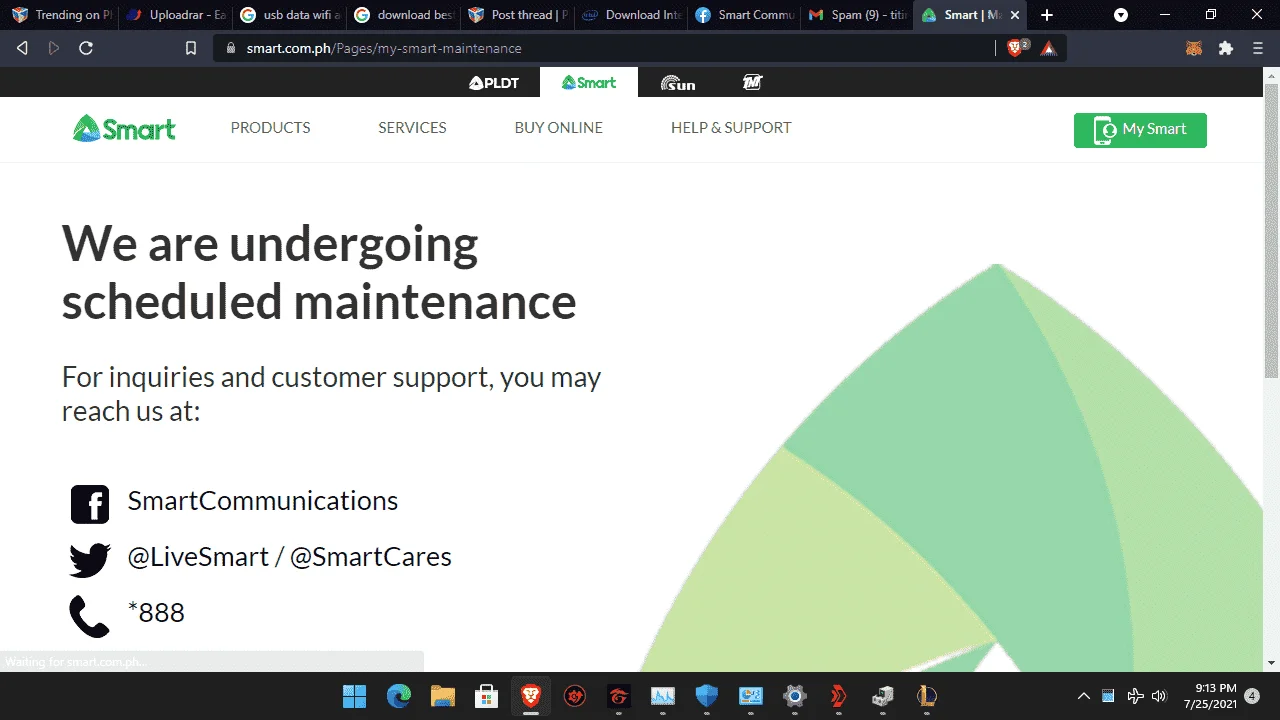Open the Extensions puzzle piece icon

[1226, 48]
